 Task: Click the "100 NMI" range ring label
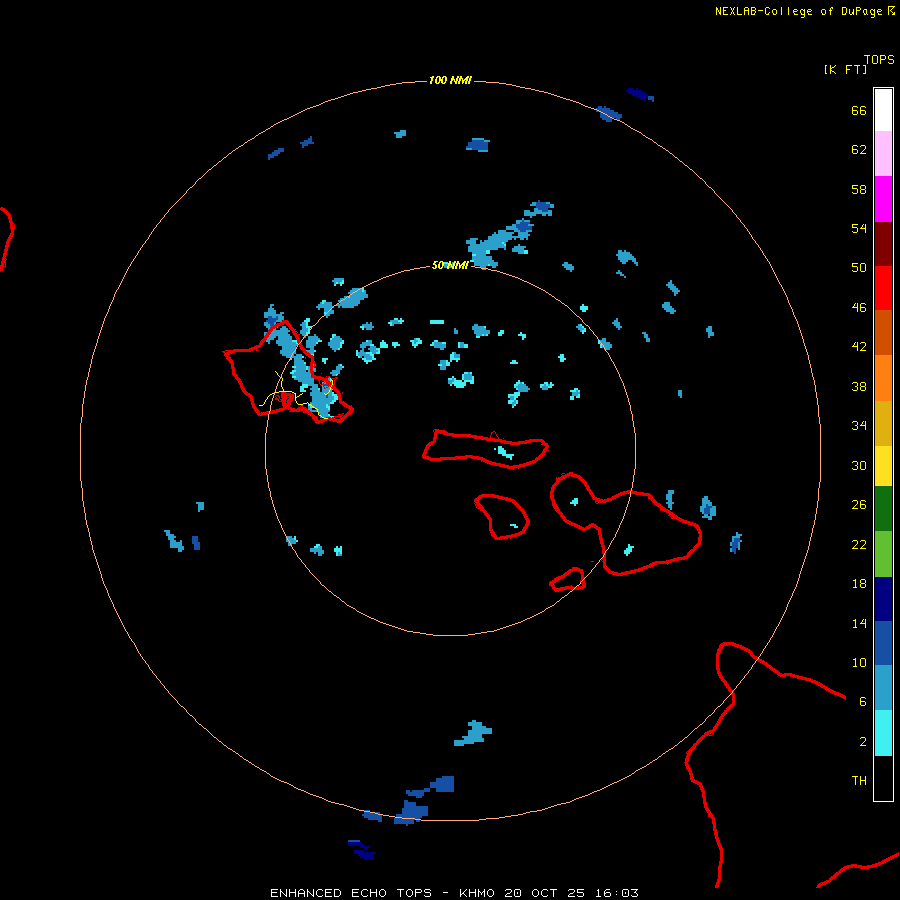point(450,80)
